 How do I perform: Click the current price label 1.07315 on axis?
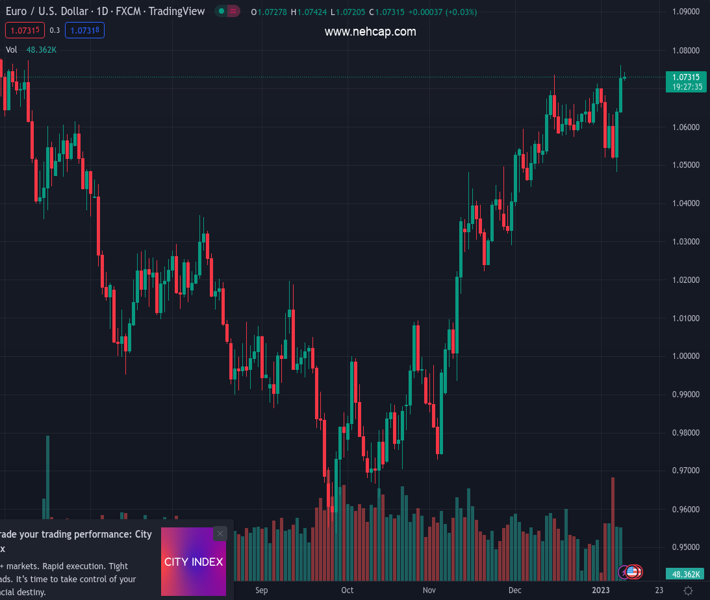(x=685, y=77)
